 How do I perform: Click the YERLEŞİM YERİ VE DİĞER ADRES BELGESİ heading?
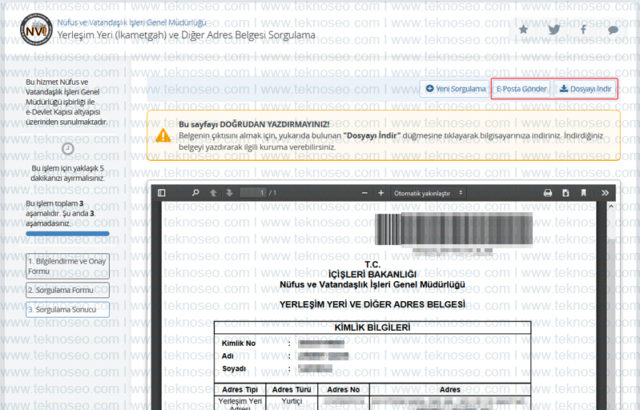(x=372, y=304)
